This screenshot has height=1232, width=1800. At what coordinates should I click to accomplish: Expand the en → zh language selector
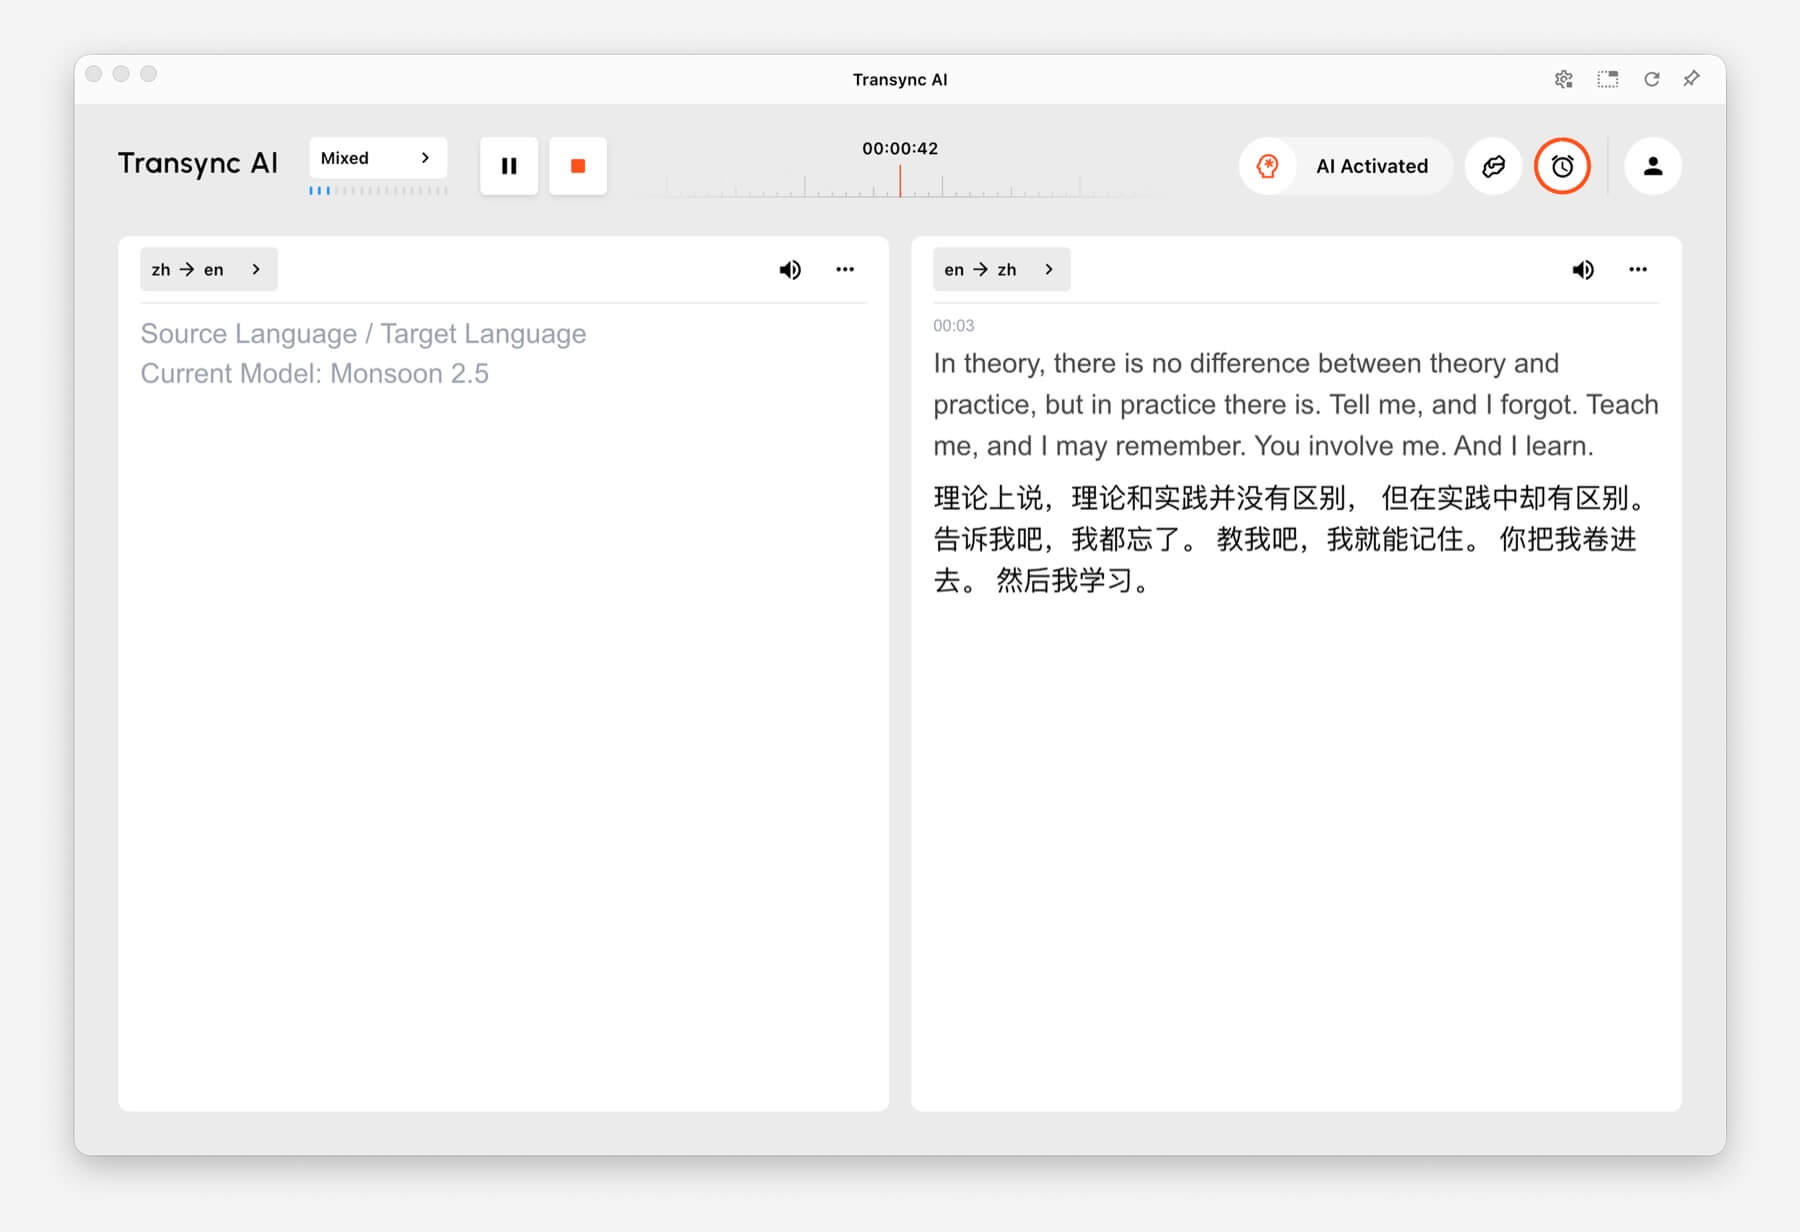pos(1001,269)
